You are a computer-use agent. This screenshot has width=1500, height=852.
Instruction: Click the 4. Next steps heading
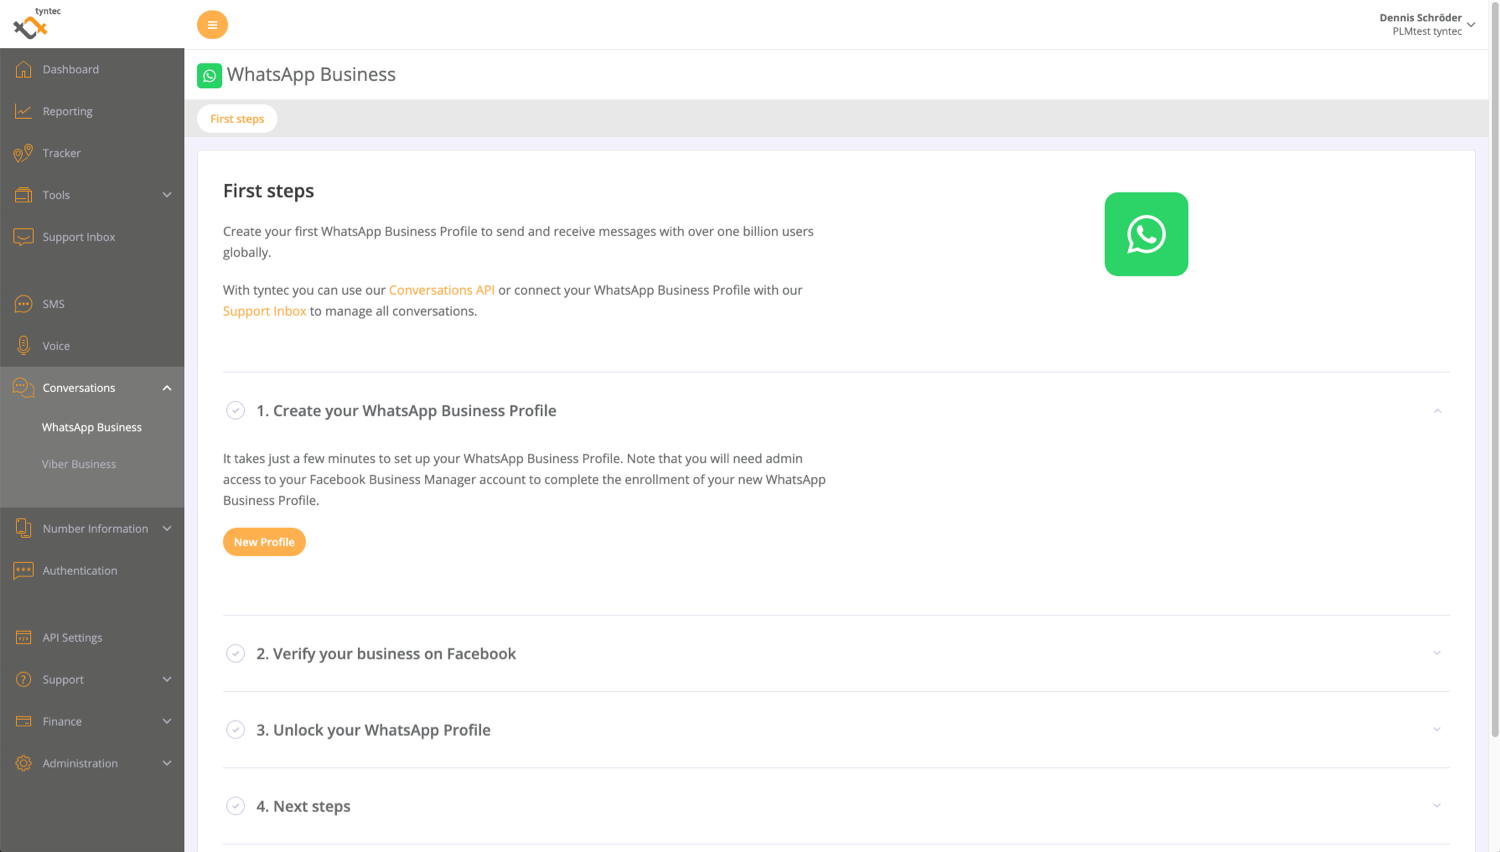click(303, 806)
